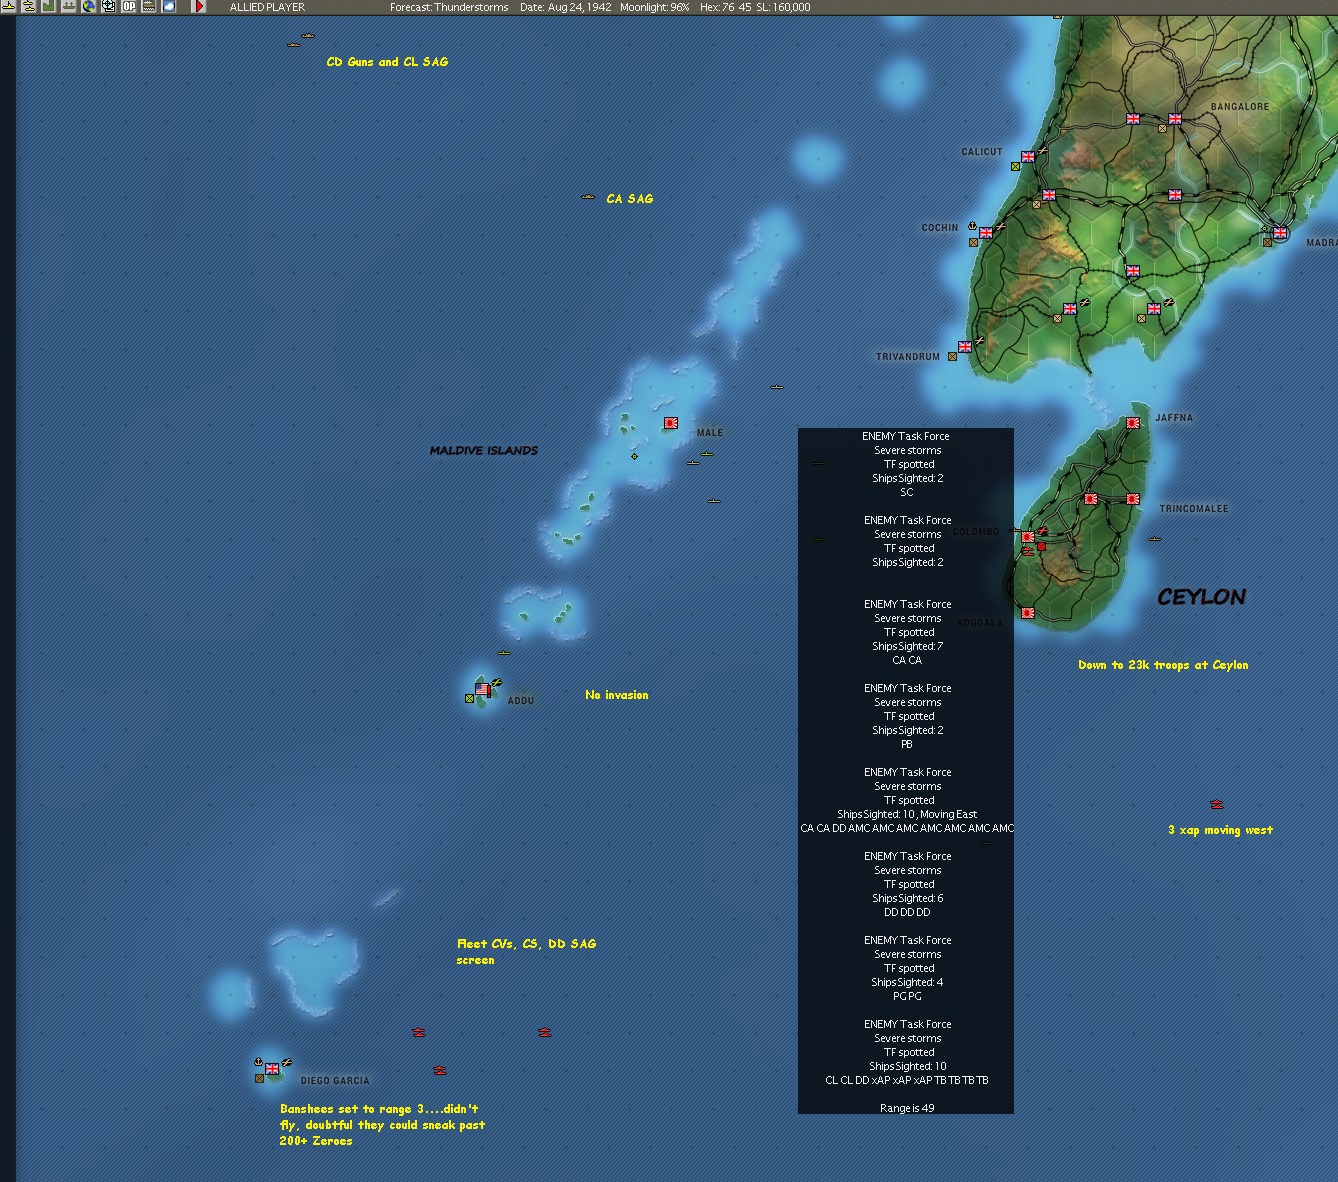This screenshot has width=1338, height=1182.
Task: Select the Japanese base at Koggala
Action: pos(1028,613)
